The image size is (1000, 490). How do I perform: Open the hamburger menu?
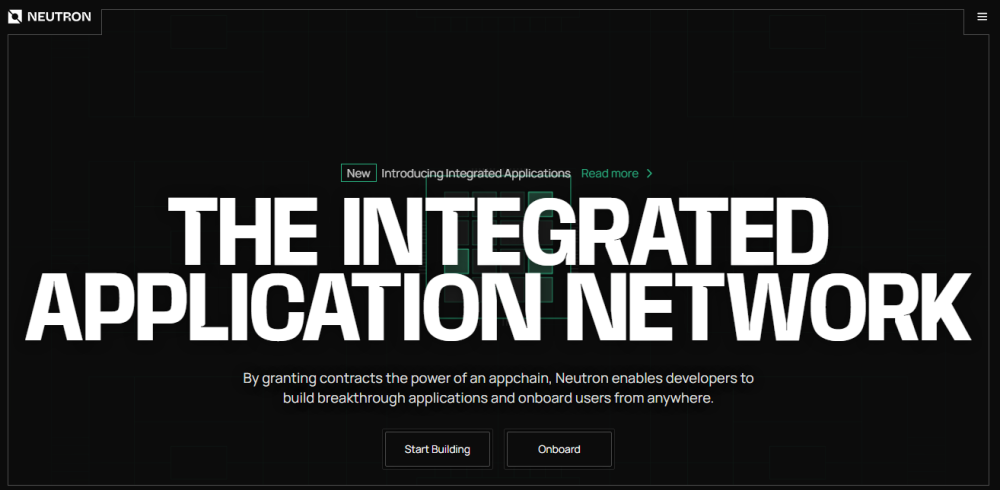pos(982,17)
